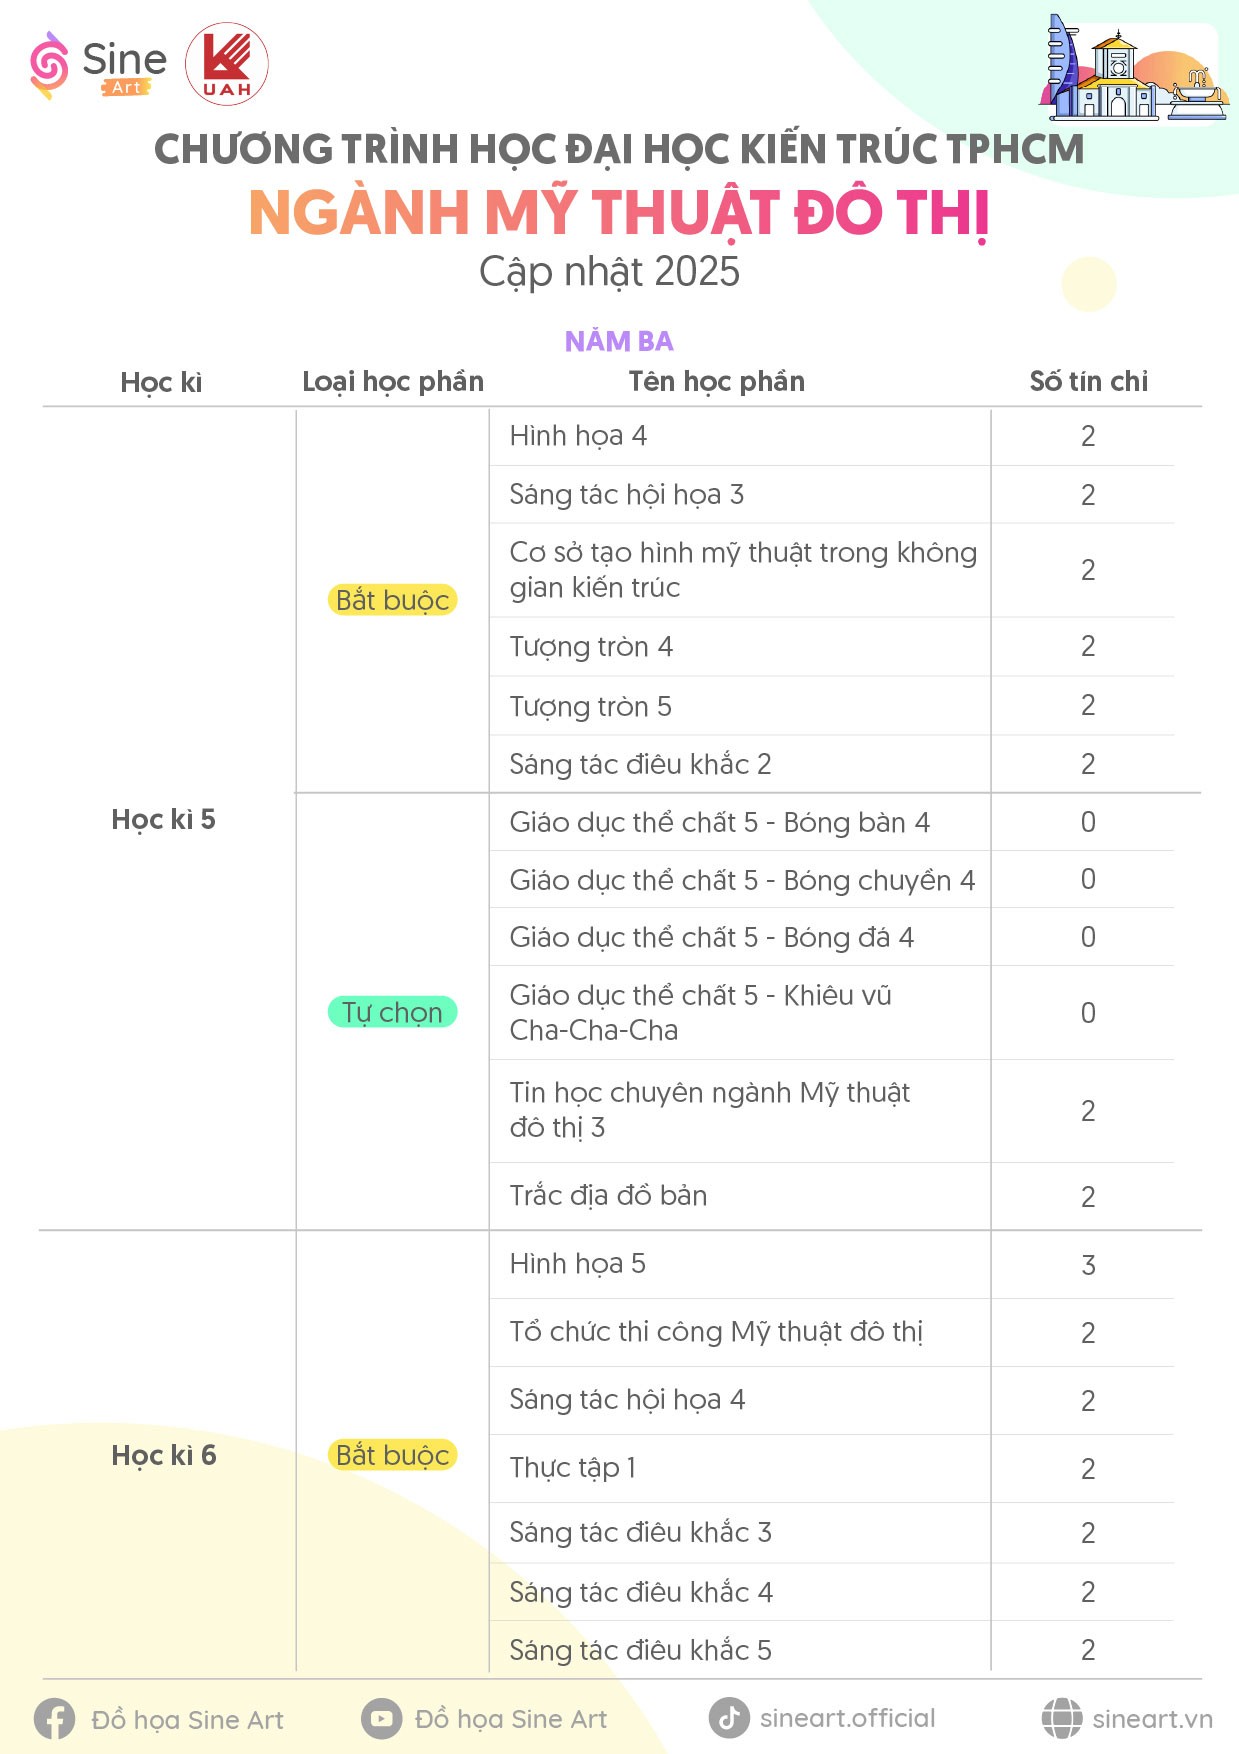Open the sineart.vn website link
The height and width of the screenshot is (1754, 1239).
click(x=1152, y=1719)
